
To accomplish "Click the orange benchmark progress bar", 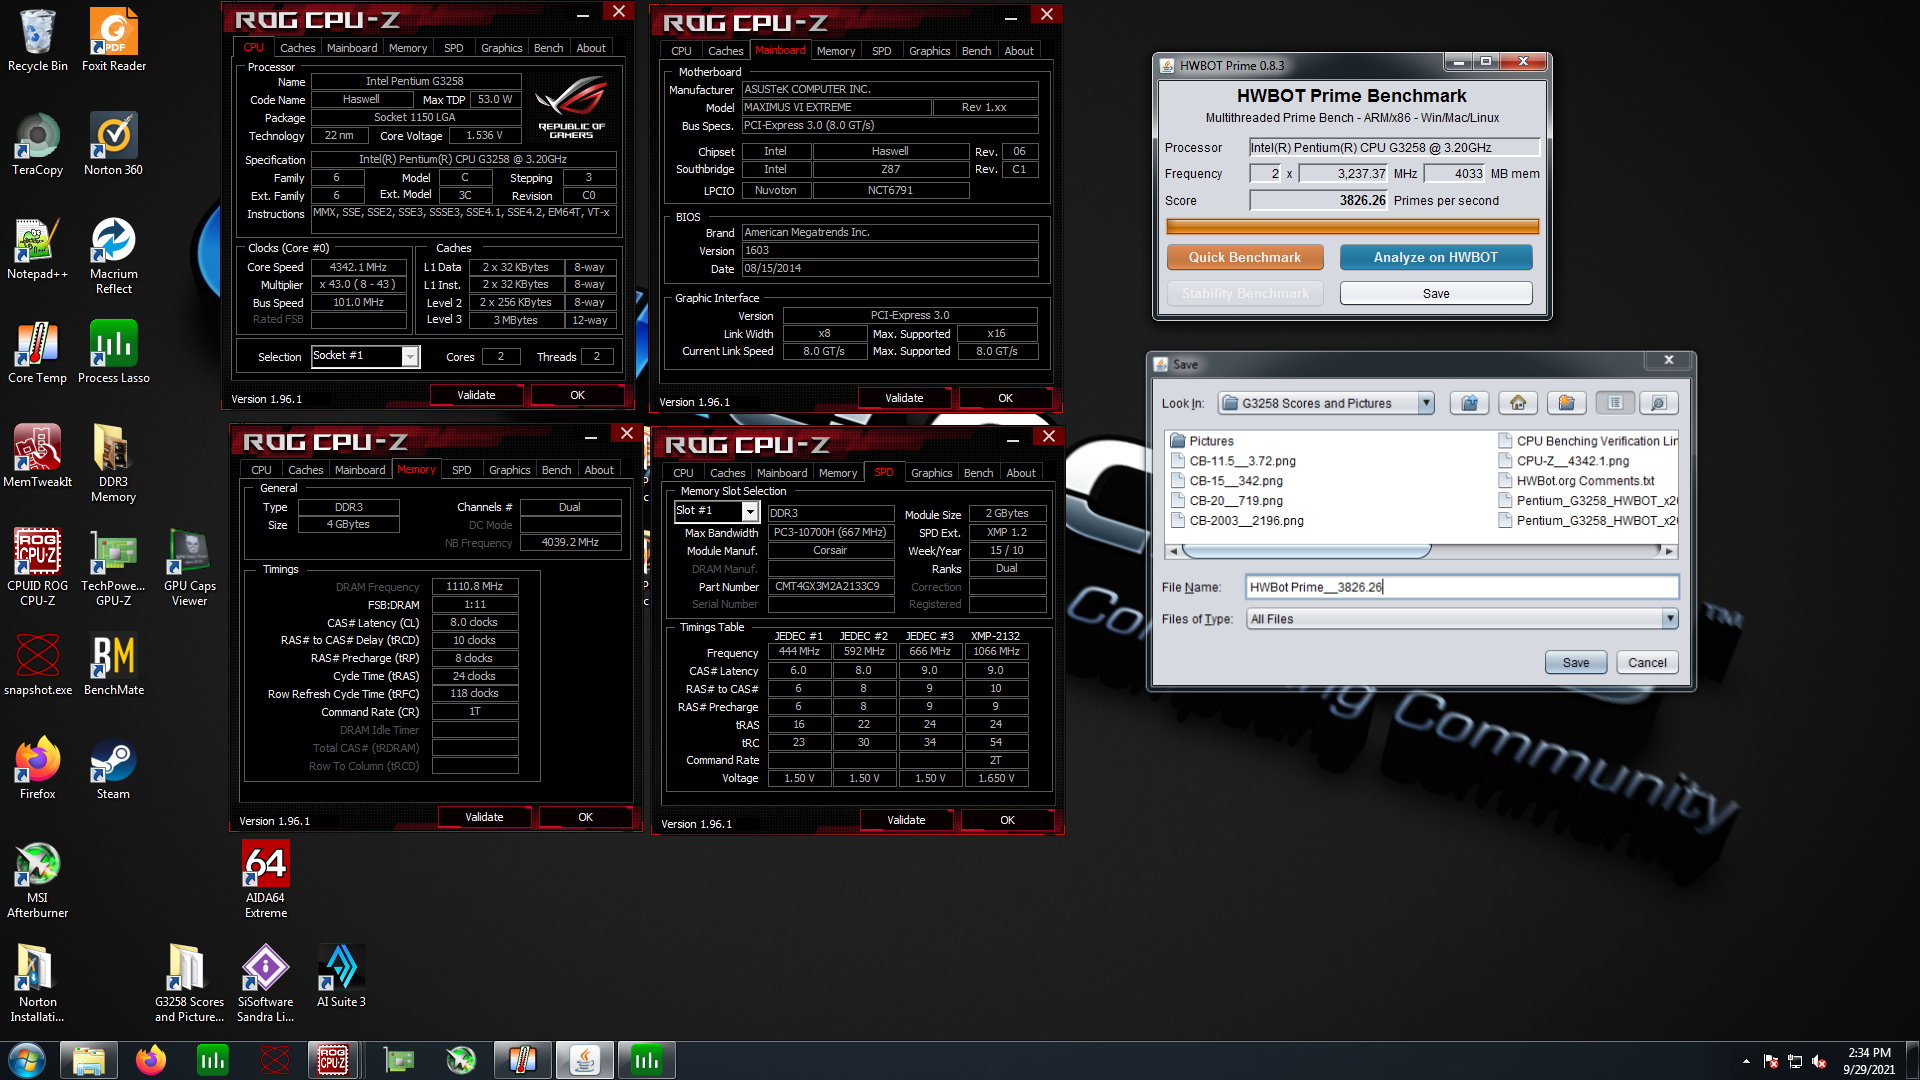I will pyautogui.click(x=1352, y=227).
